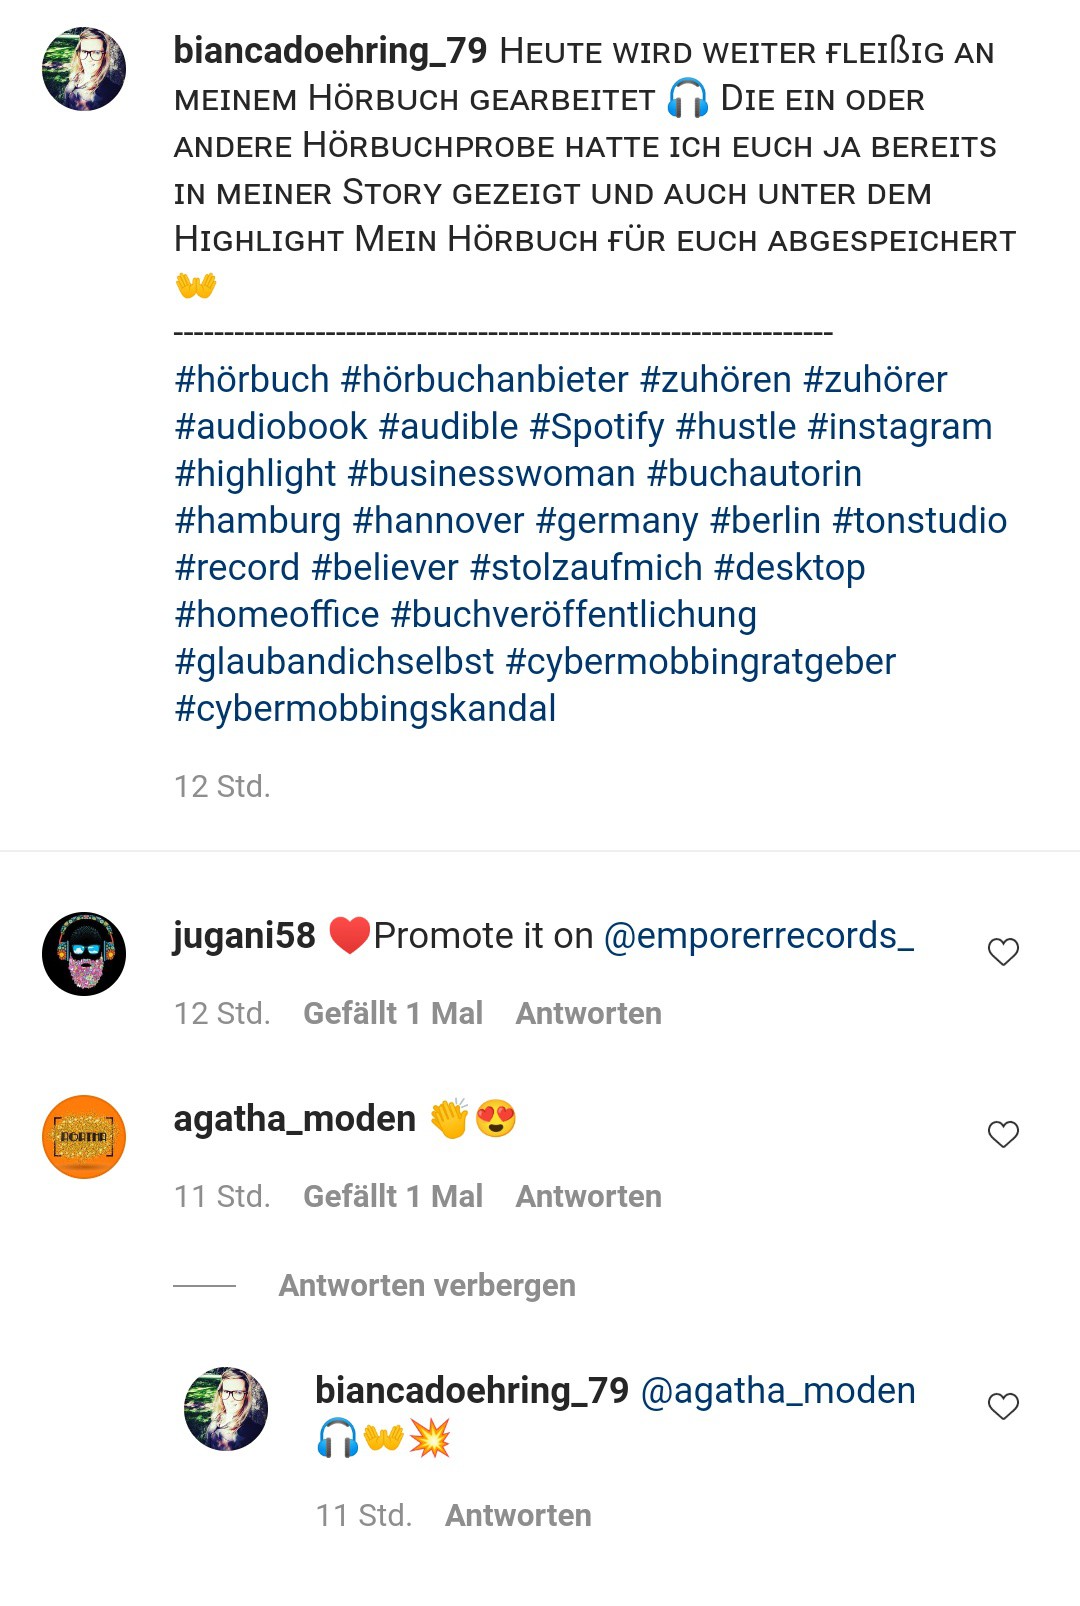This screenshot has height=1606, width=1080.
Task: View likes 'Gefällt 1 Mal' on agatha_moden's comment
Action: (393, 1196)
